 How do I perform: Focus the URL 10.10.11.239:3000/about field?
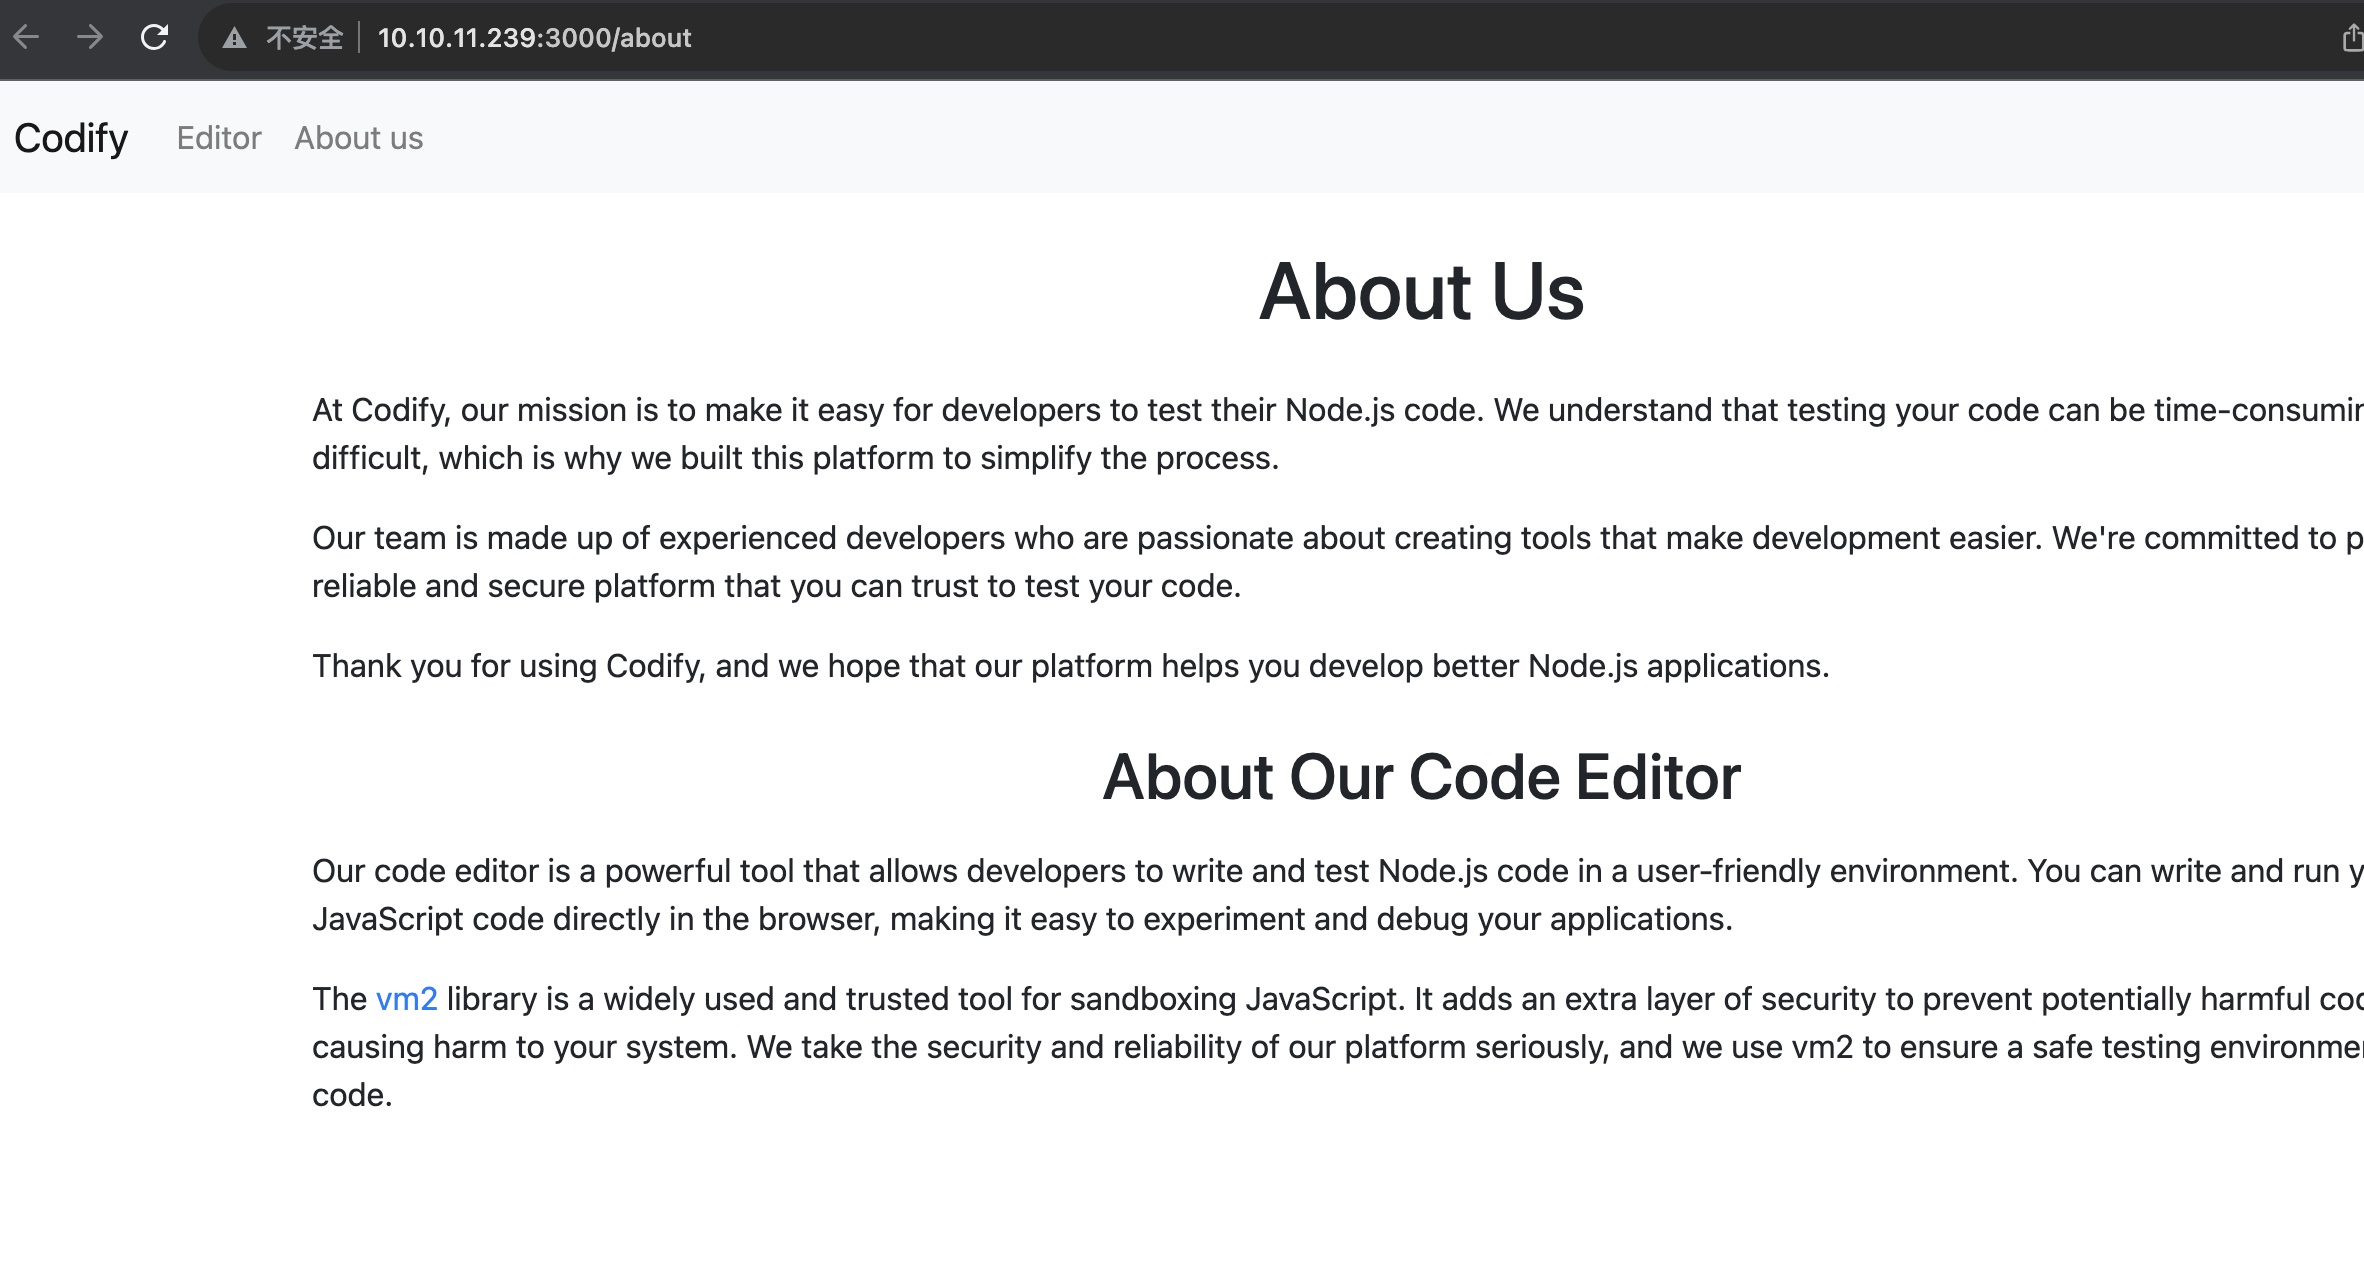(534, 39)
